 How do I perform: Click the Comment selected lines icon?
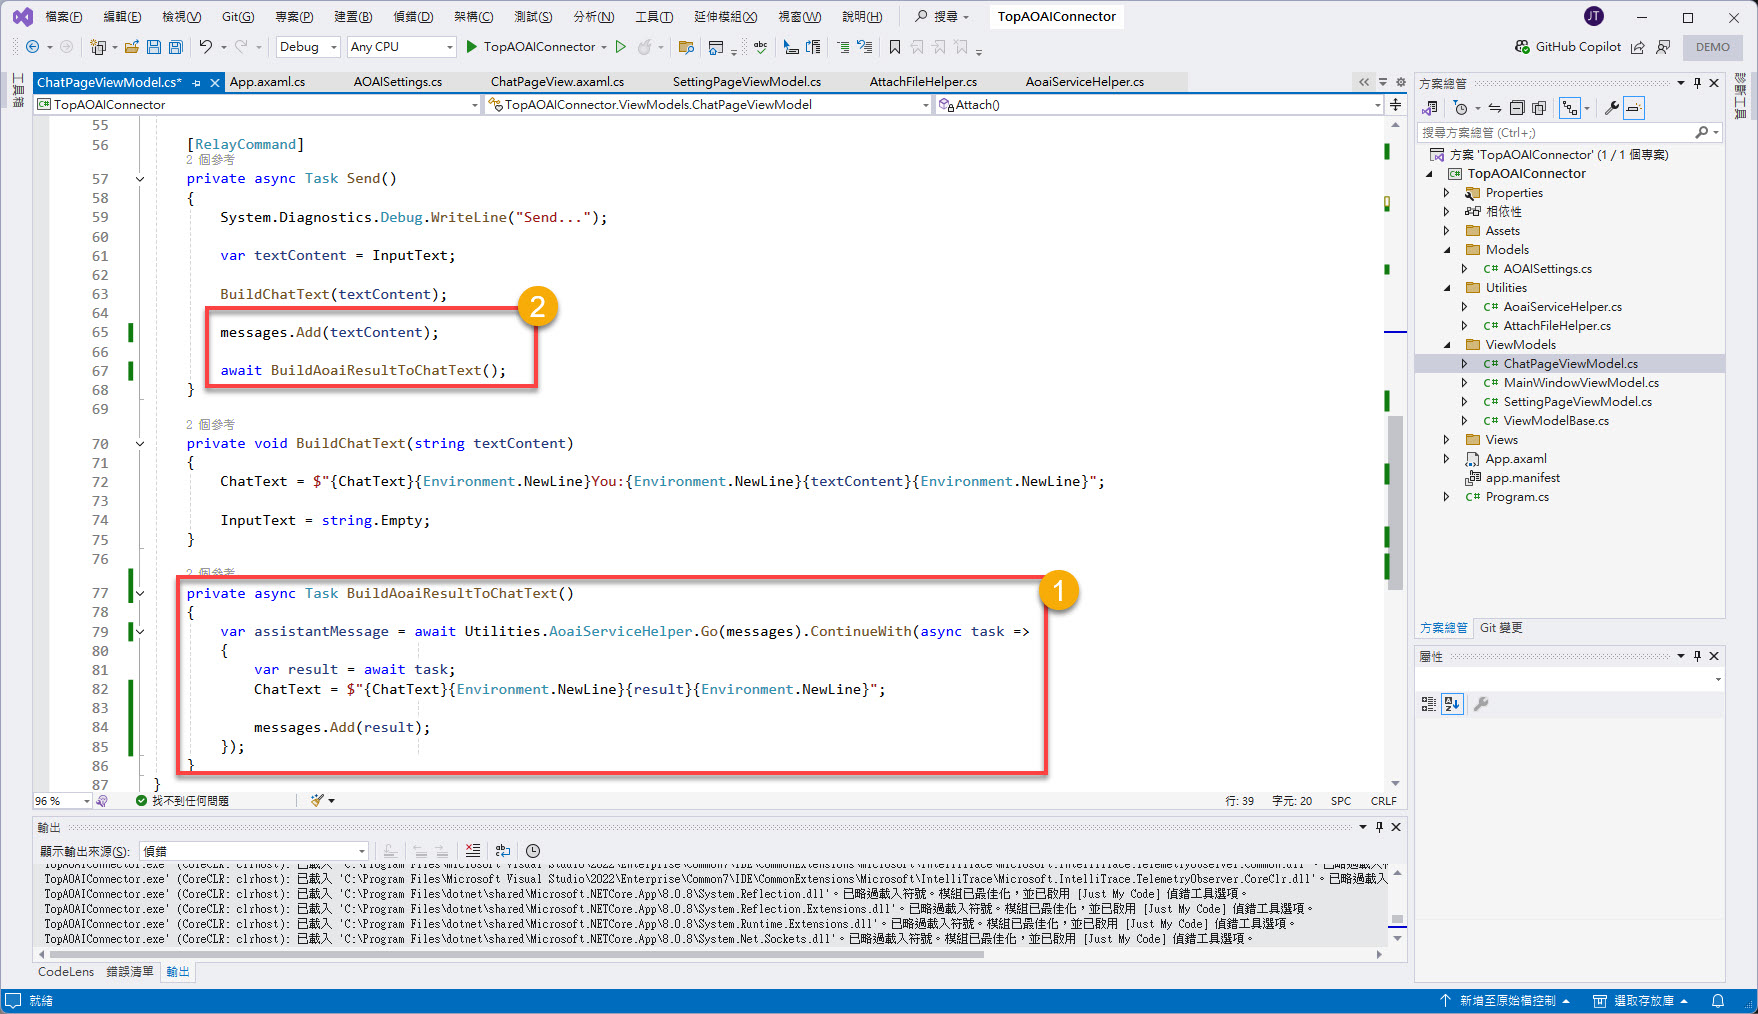click(x=843, y=47)
